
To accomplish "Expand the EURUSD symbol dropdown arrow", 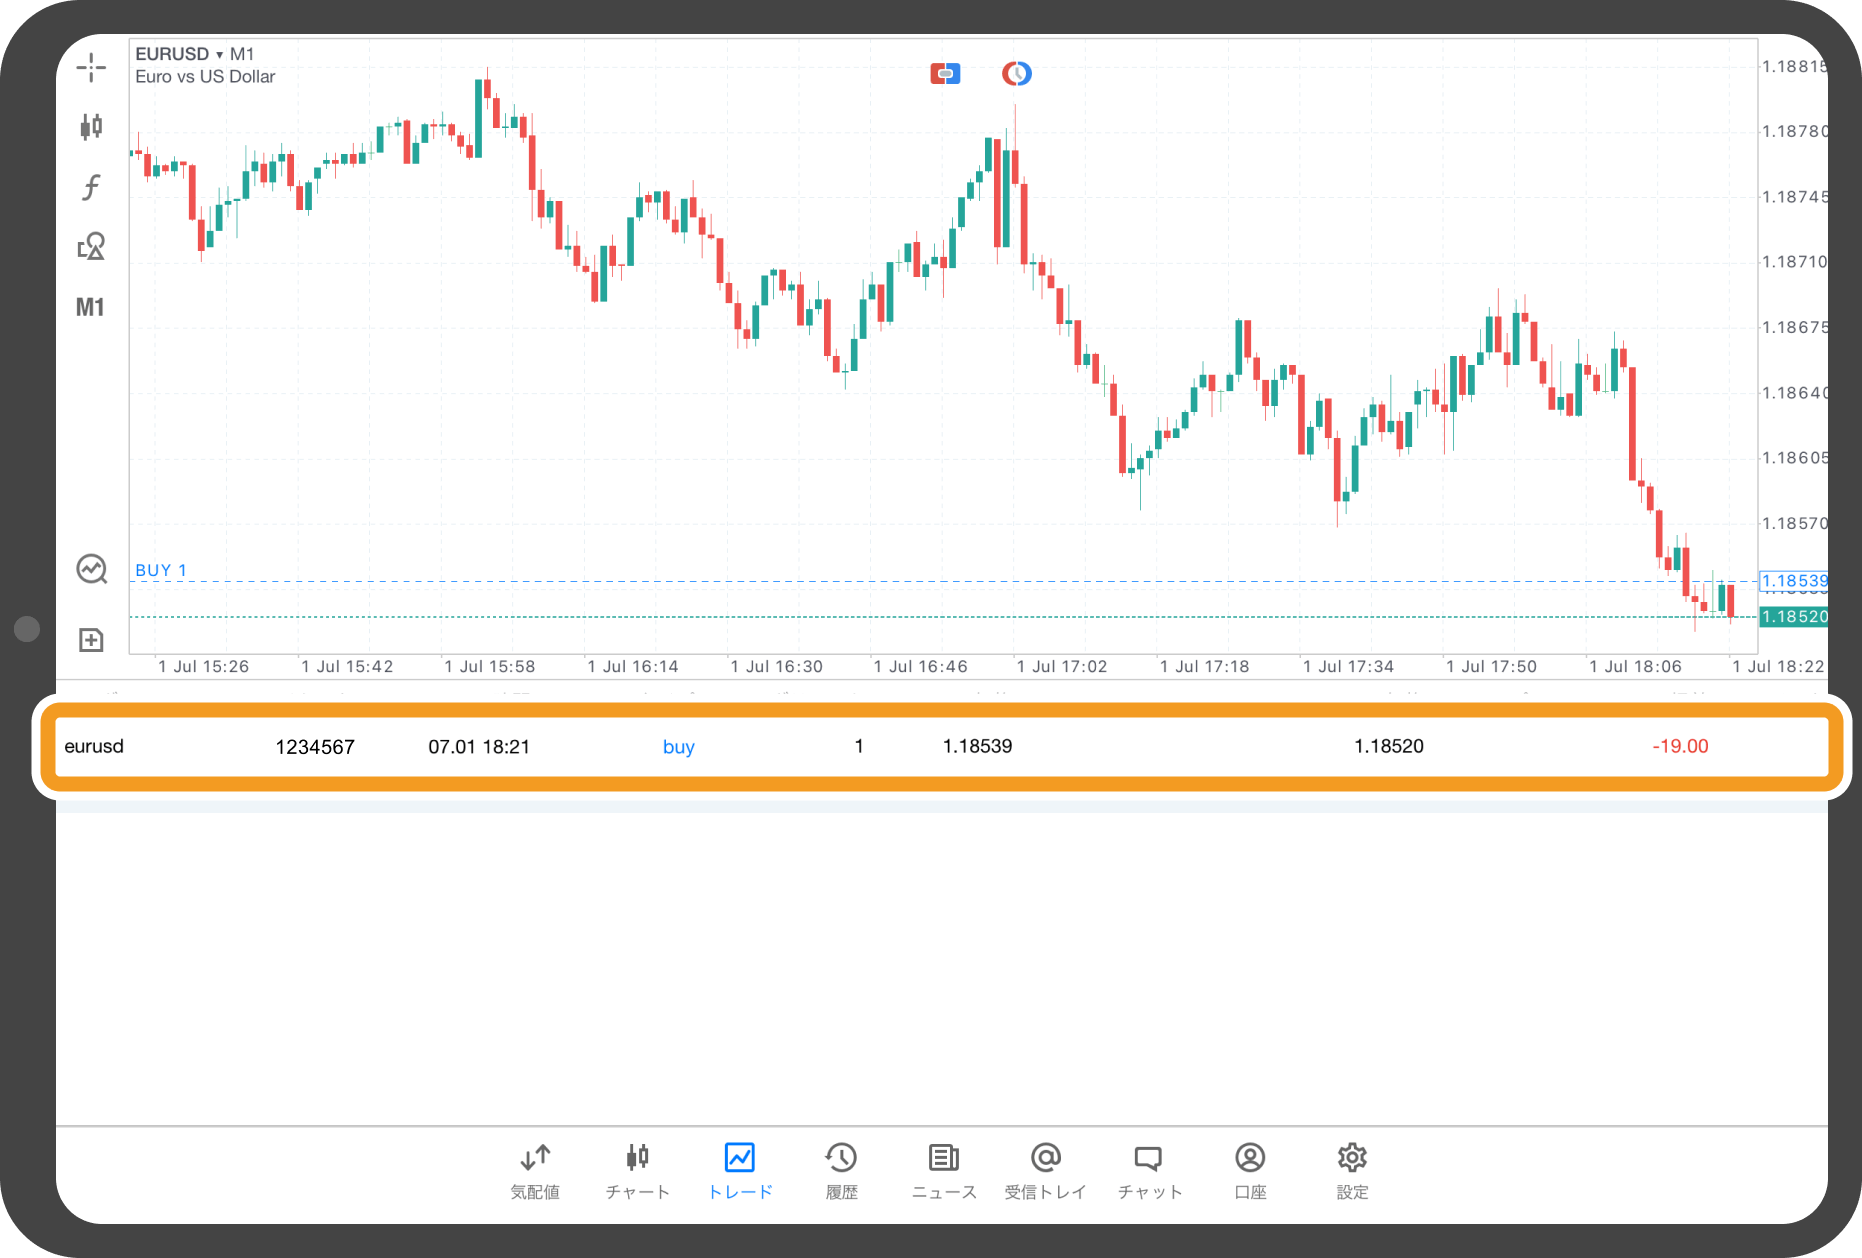I will pos(219,55).
